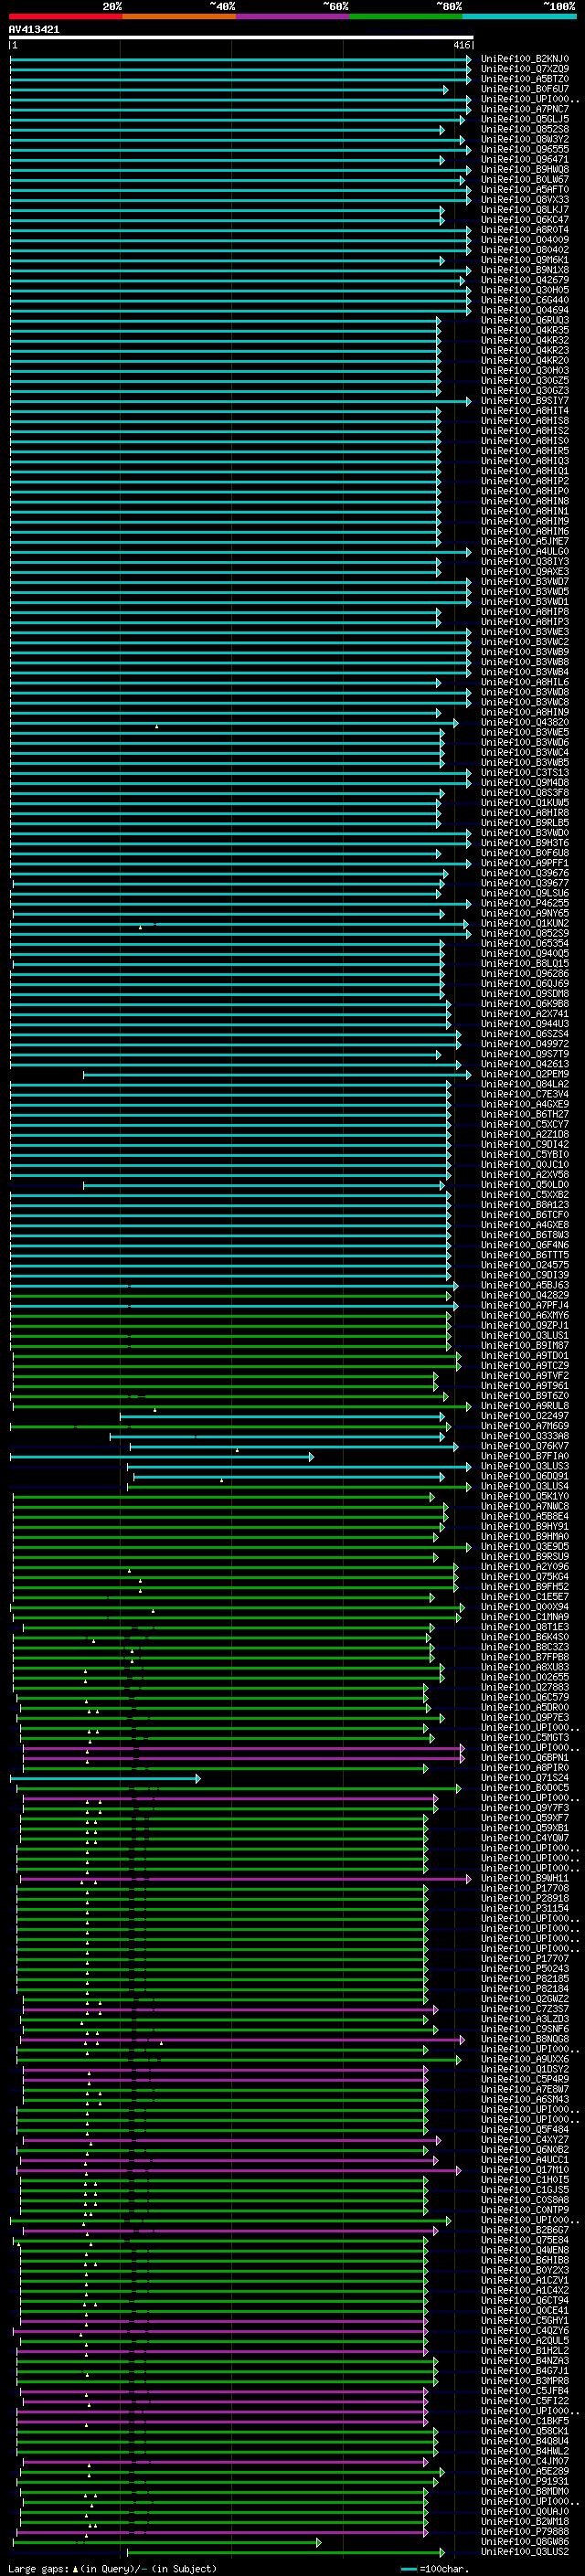This screenshot has height=2576, width=585.
Task: Click the orange ~40% identity legend bar
Action: [x=179, y=16]
